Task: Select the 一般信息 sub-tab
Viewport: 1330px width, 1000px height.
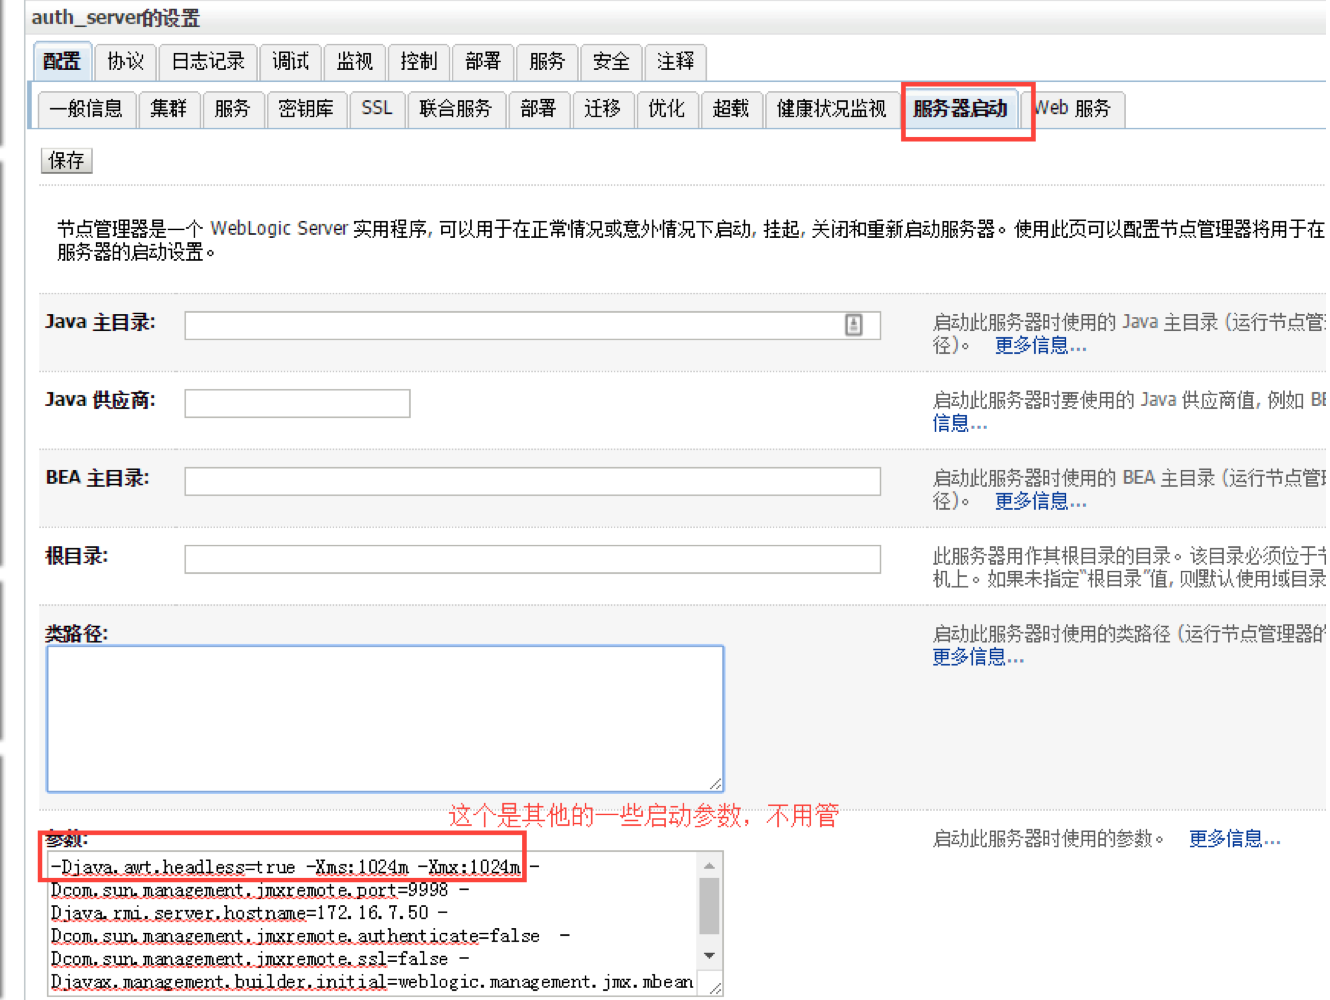Action: pos(87,109)
